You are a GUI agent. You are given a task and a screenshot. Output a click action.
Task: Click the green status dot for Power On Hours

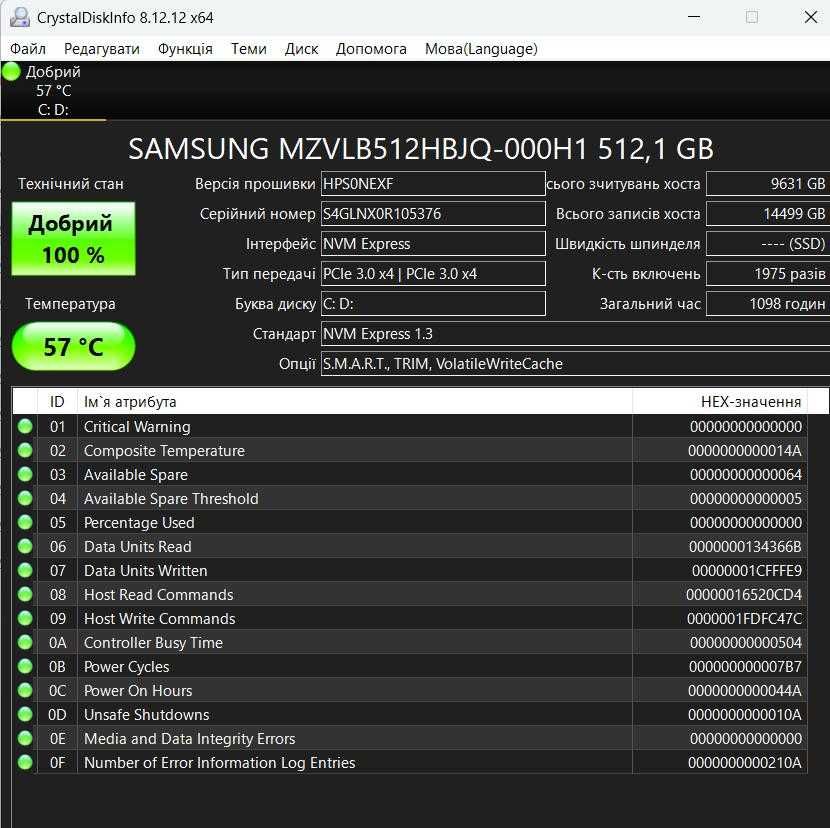tap(25, 690)
